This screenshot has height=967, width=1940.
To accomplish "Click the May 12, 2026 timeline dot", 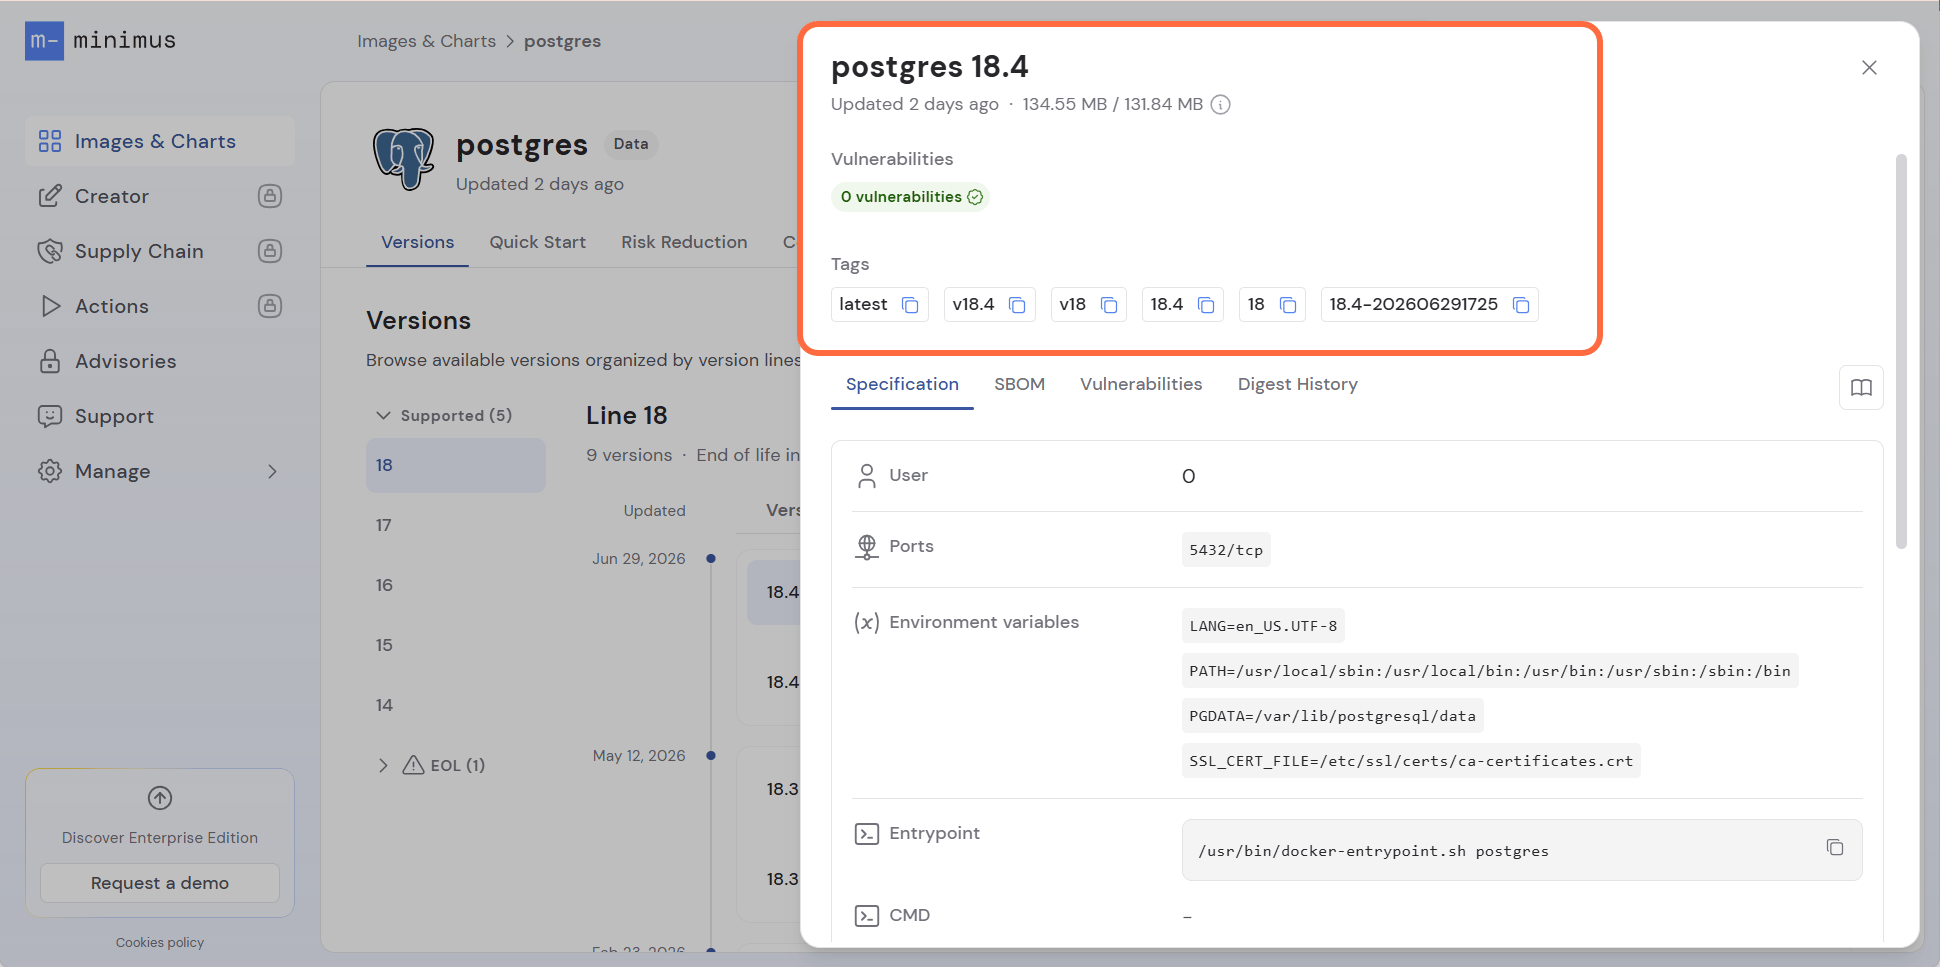I will (x=711, y=755).
